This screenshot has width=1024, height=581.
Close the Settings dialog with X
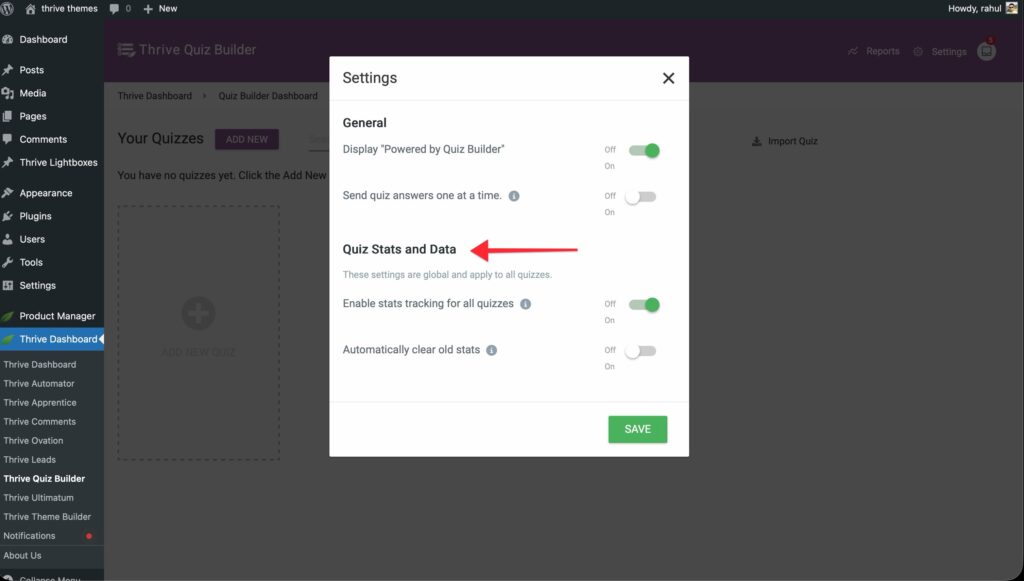[668, 78]
